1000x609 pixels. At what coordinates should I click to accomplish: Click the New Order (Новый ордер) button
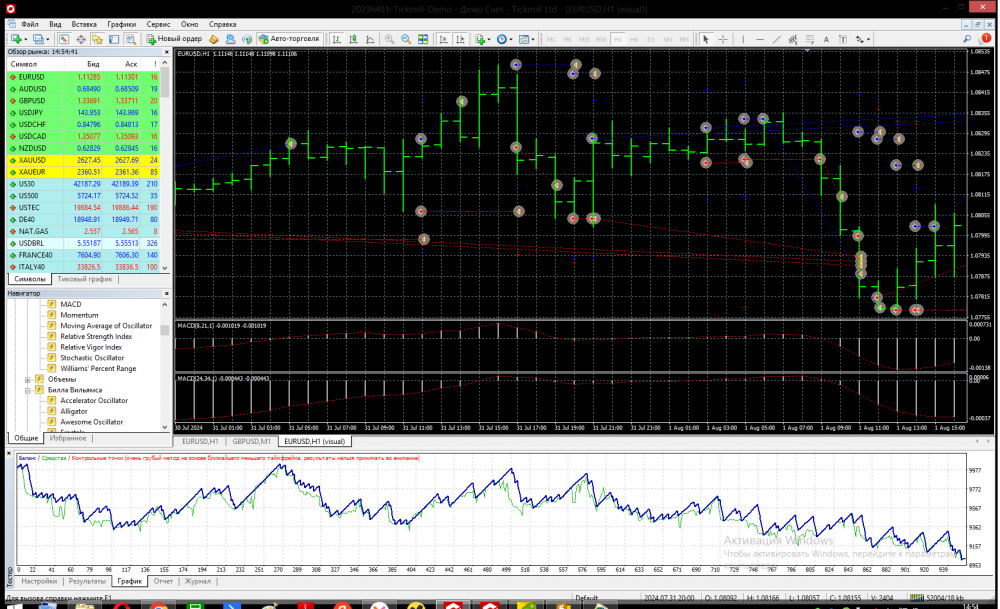pyautogui.click(x=174, y=39)
